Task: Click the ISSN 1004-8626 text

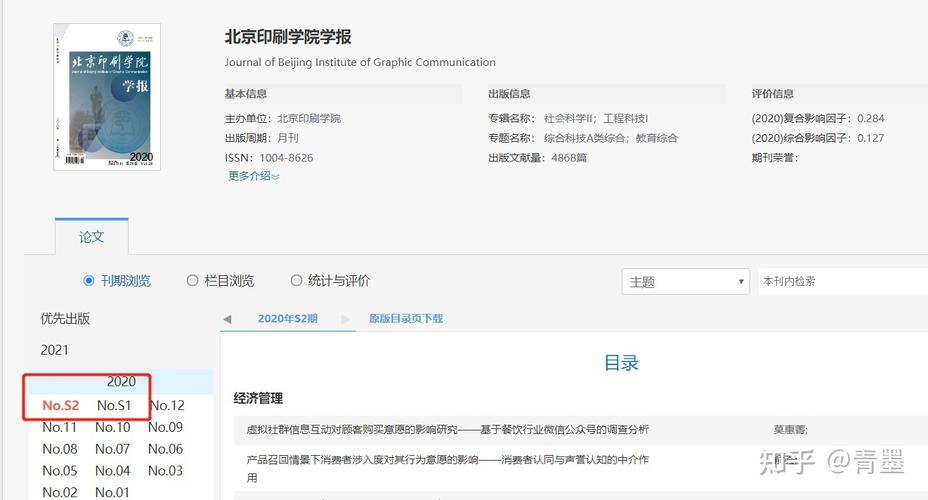Action: click(x=269, y=158)
